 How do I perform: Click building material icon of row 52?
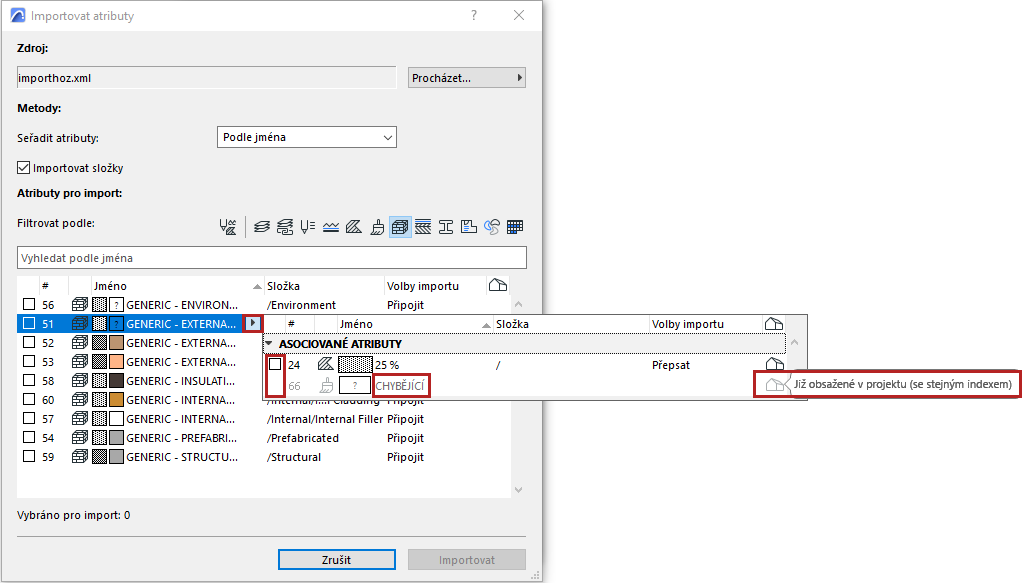click(80, 342)
